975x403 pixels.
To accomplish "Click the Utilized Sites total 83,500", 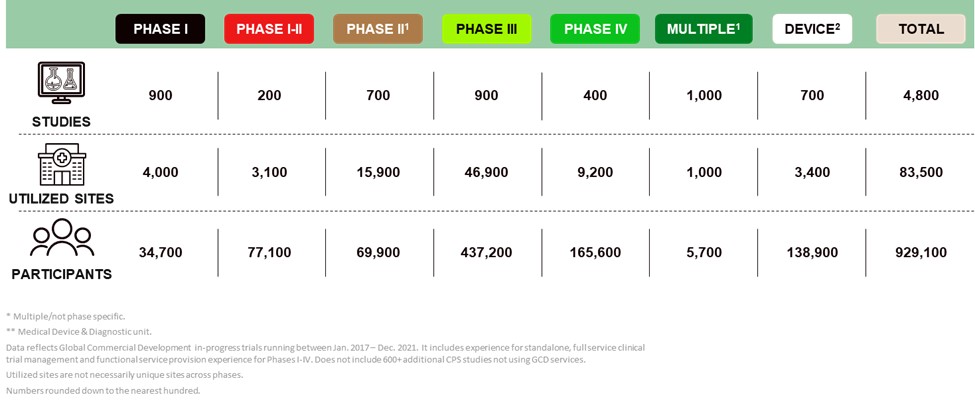I will 921,172.
